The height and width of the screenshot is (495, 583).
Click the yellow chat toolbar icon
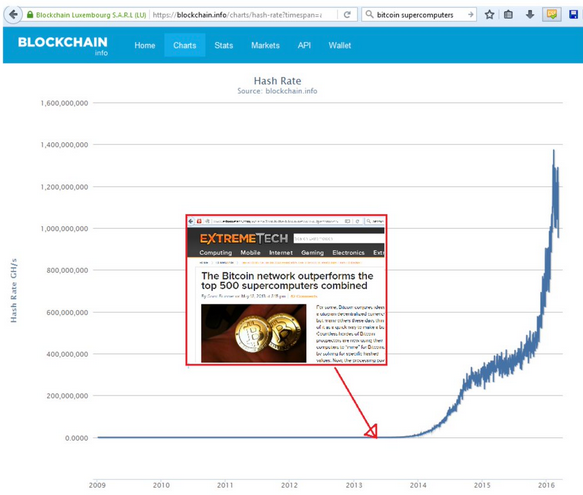point(552,15)
